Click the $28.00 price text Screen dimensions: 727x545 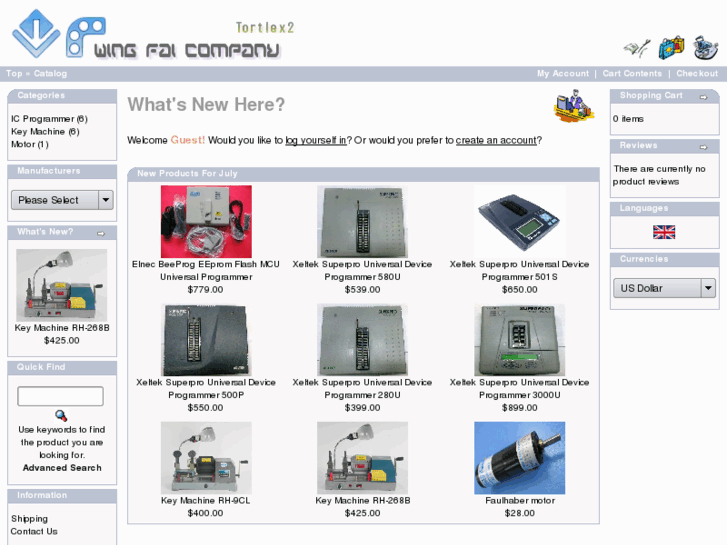[x=519, y=513]
